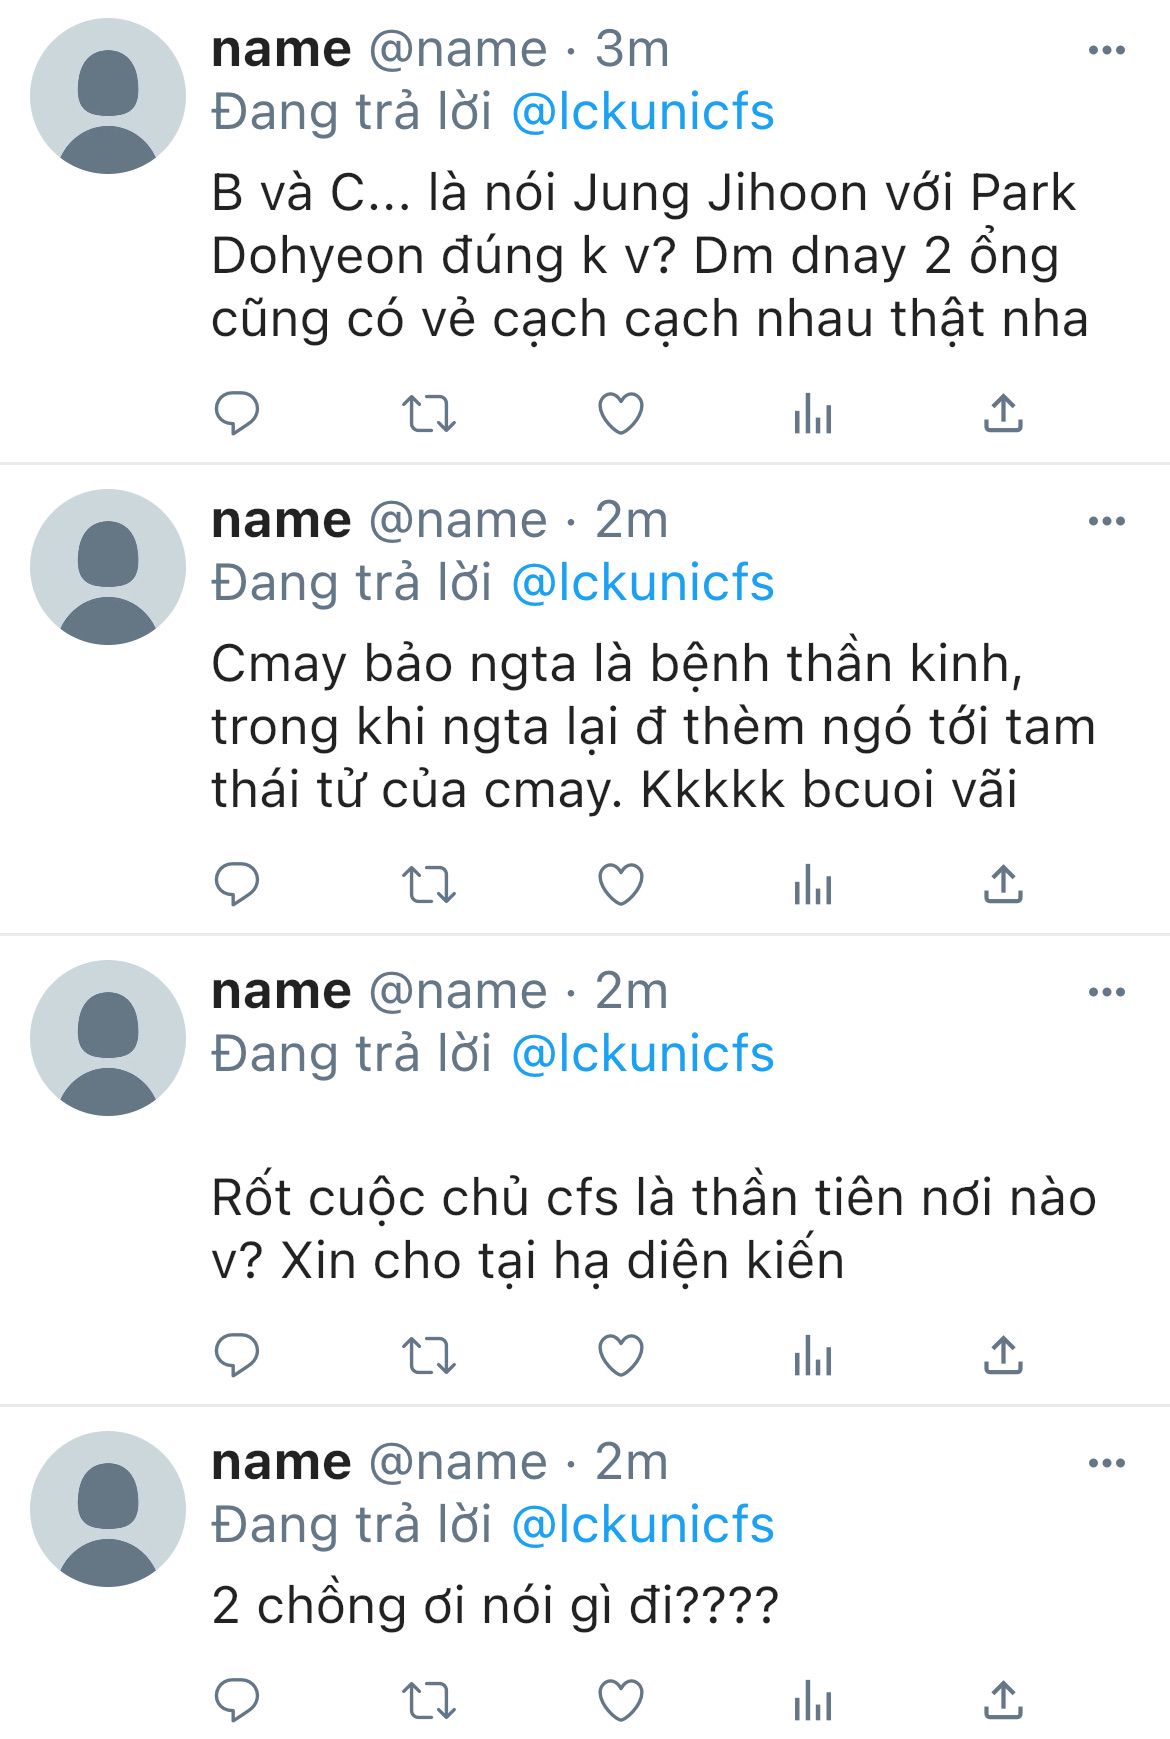This screenshot has width=1170, height=1739.
Task: Open more menu on 'bệnh thần kinh' tweet
Action: (1107, 521)
